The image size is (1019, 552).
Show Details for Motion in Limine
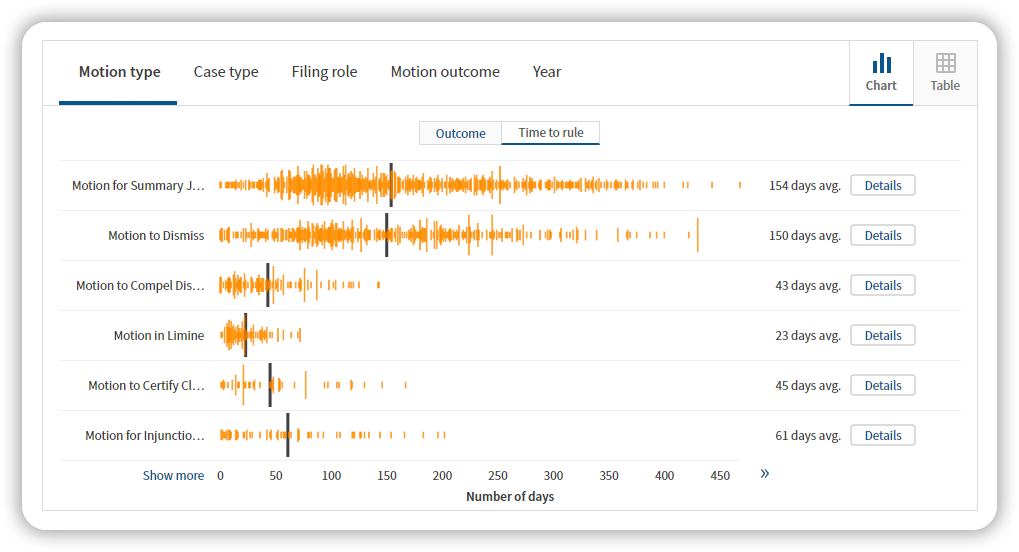coord(882,335)
